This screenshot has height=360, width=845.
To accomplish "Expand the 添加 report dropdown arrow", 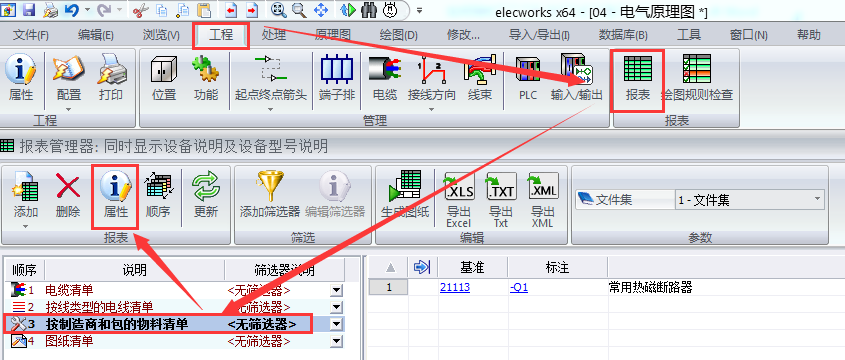I will click(25, 226).
